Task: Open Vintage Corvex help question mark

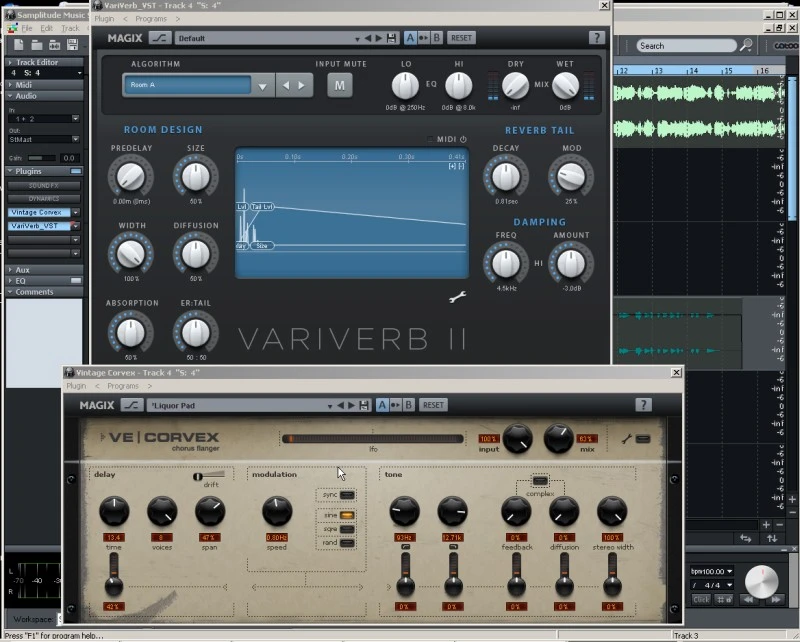Action: [643, 405]
